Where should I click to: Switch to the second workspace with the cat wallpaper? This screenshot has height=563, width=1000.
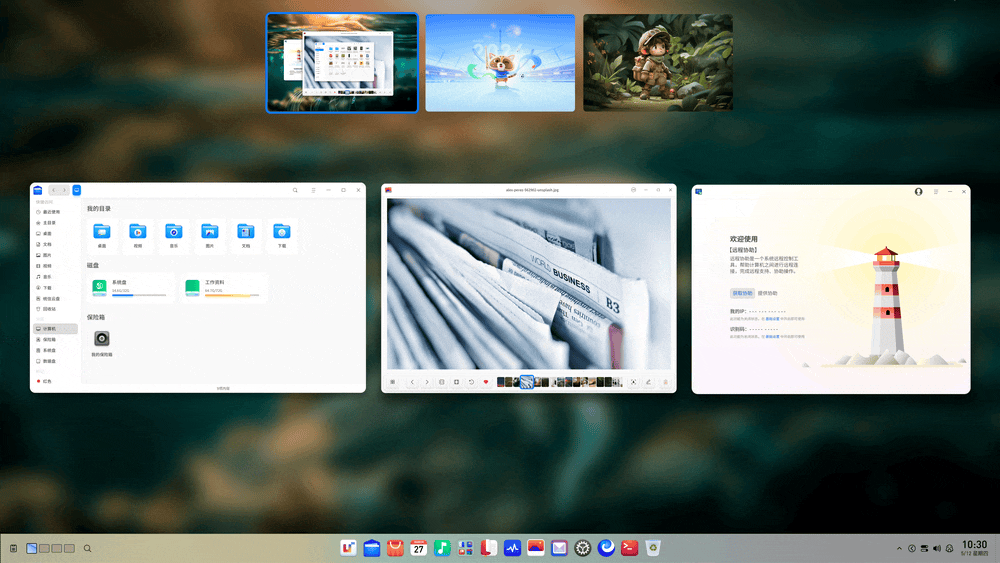(500, 62)
